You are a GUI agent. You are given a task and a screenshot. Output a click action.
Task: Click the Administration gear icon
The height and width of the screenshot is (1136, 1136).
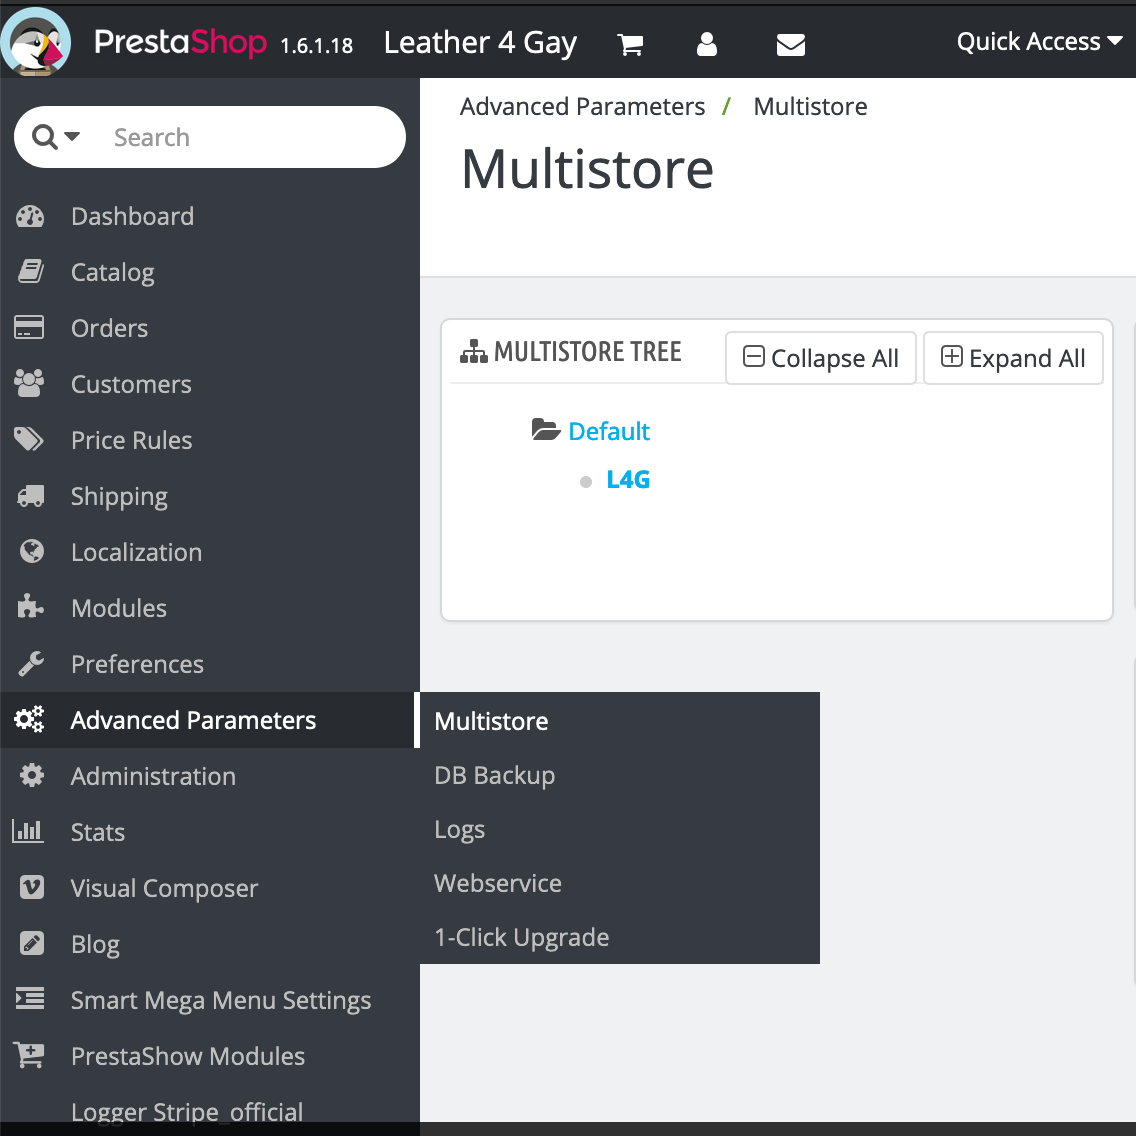[x=31, y=775]
